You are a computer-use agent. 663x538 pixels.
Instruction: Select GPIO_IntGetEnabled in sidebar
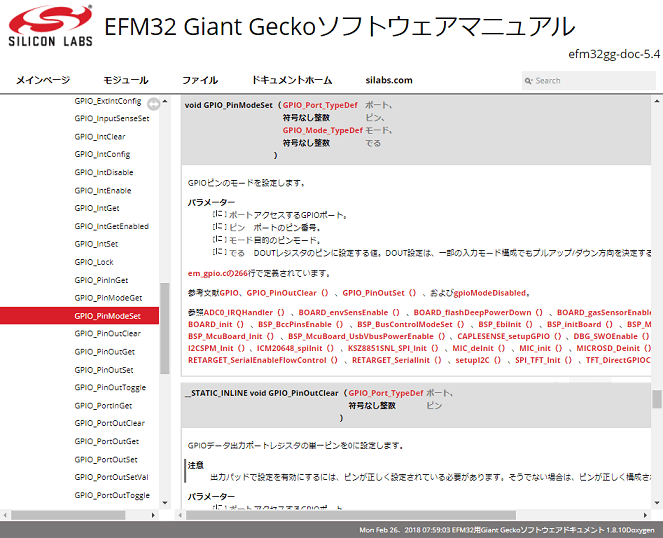pos(112,226)
